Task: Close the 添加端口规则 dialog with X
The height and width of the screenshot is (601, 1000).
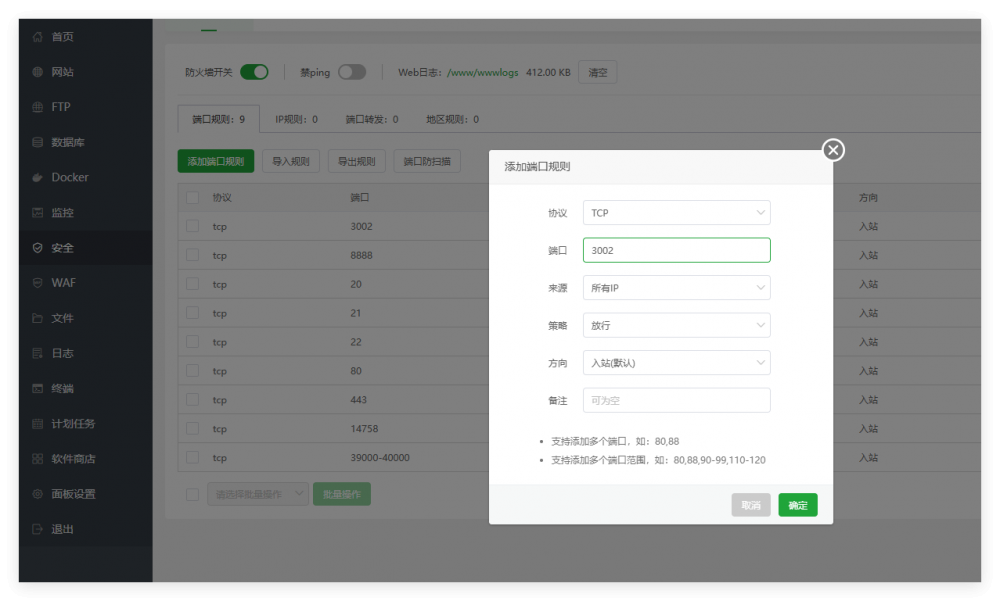Action: (833, 150)
